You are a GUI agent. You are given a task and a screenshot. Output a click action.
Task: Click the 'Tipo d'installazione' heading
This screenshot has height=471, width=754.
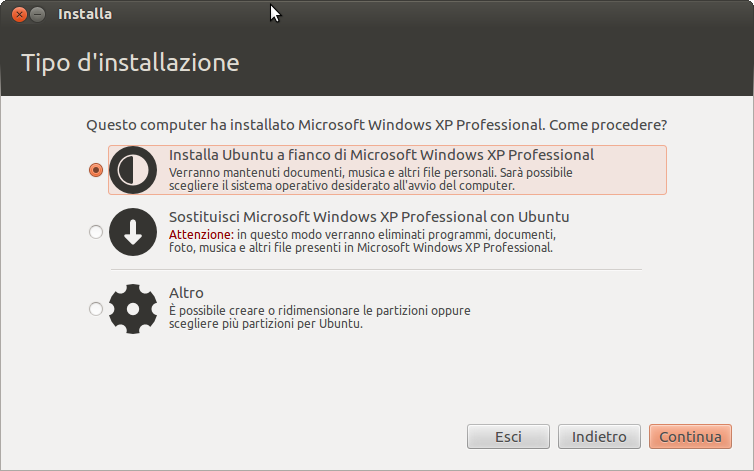point(130,63)
